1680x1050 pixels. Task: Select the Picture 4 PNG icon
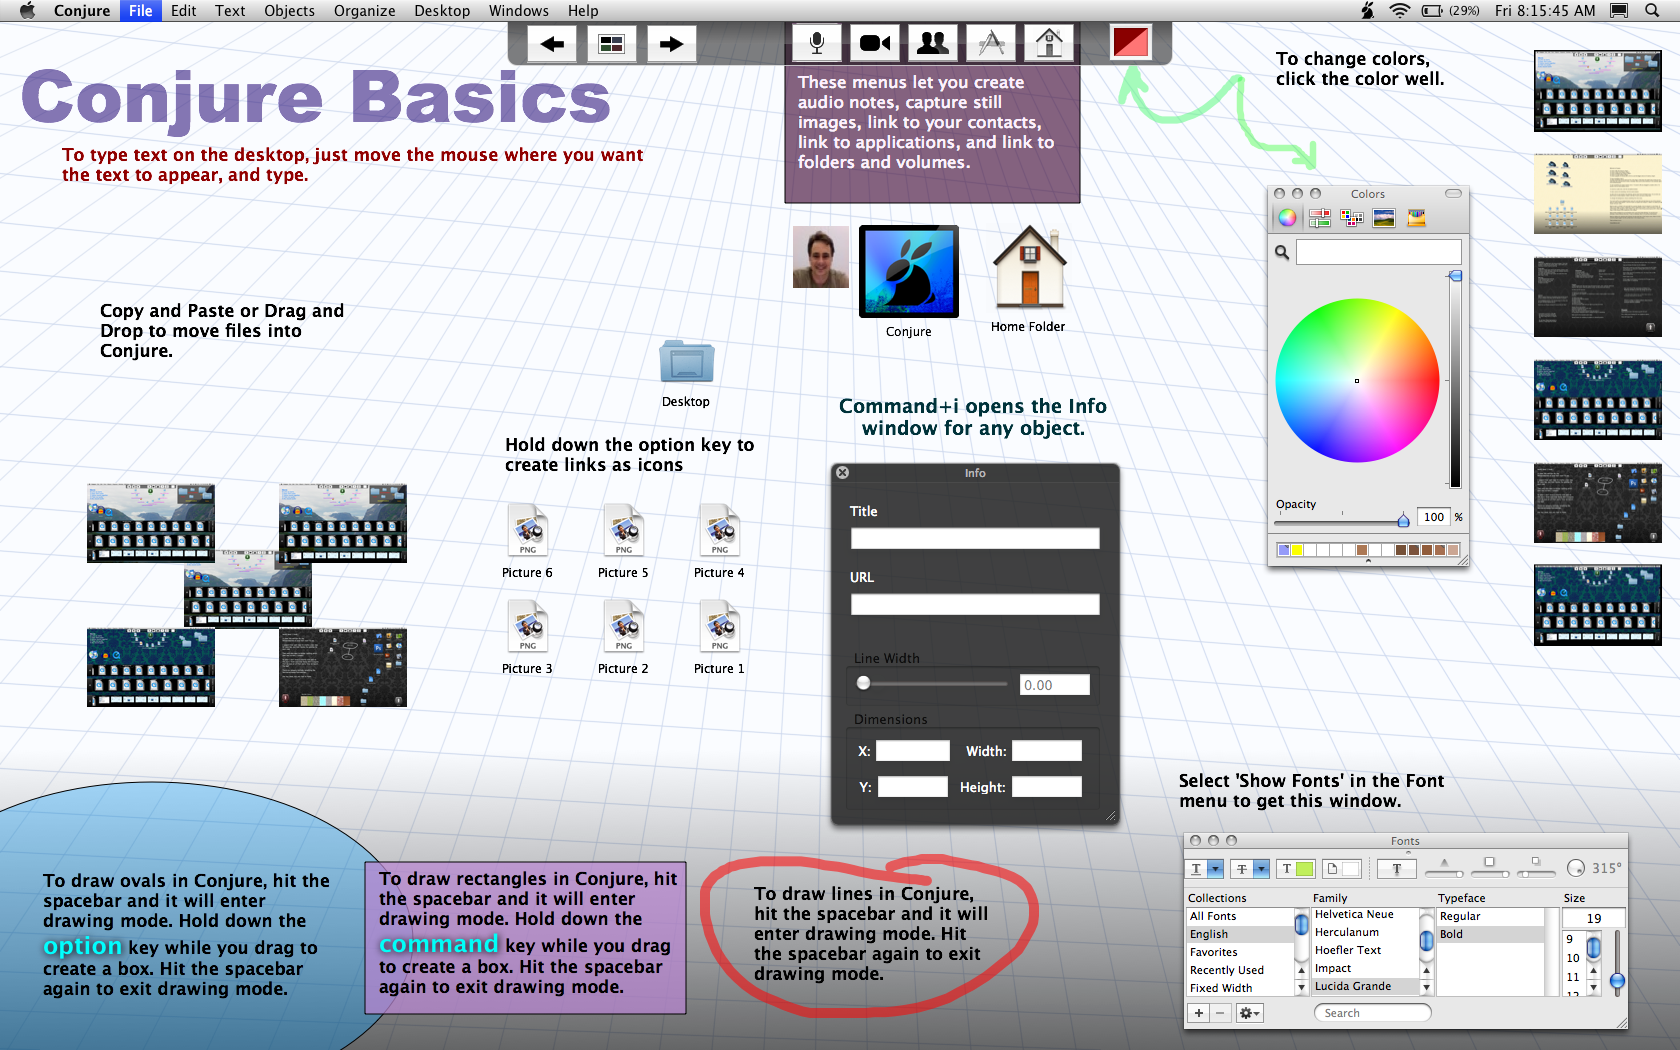tap(720, 530)
